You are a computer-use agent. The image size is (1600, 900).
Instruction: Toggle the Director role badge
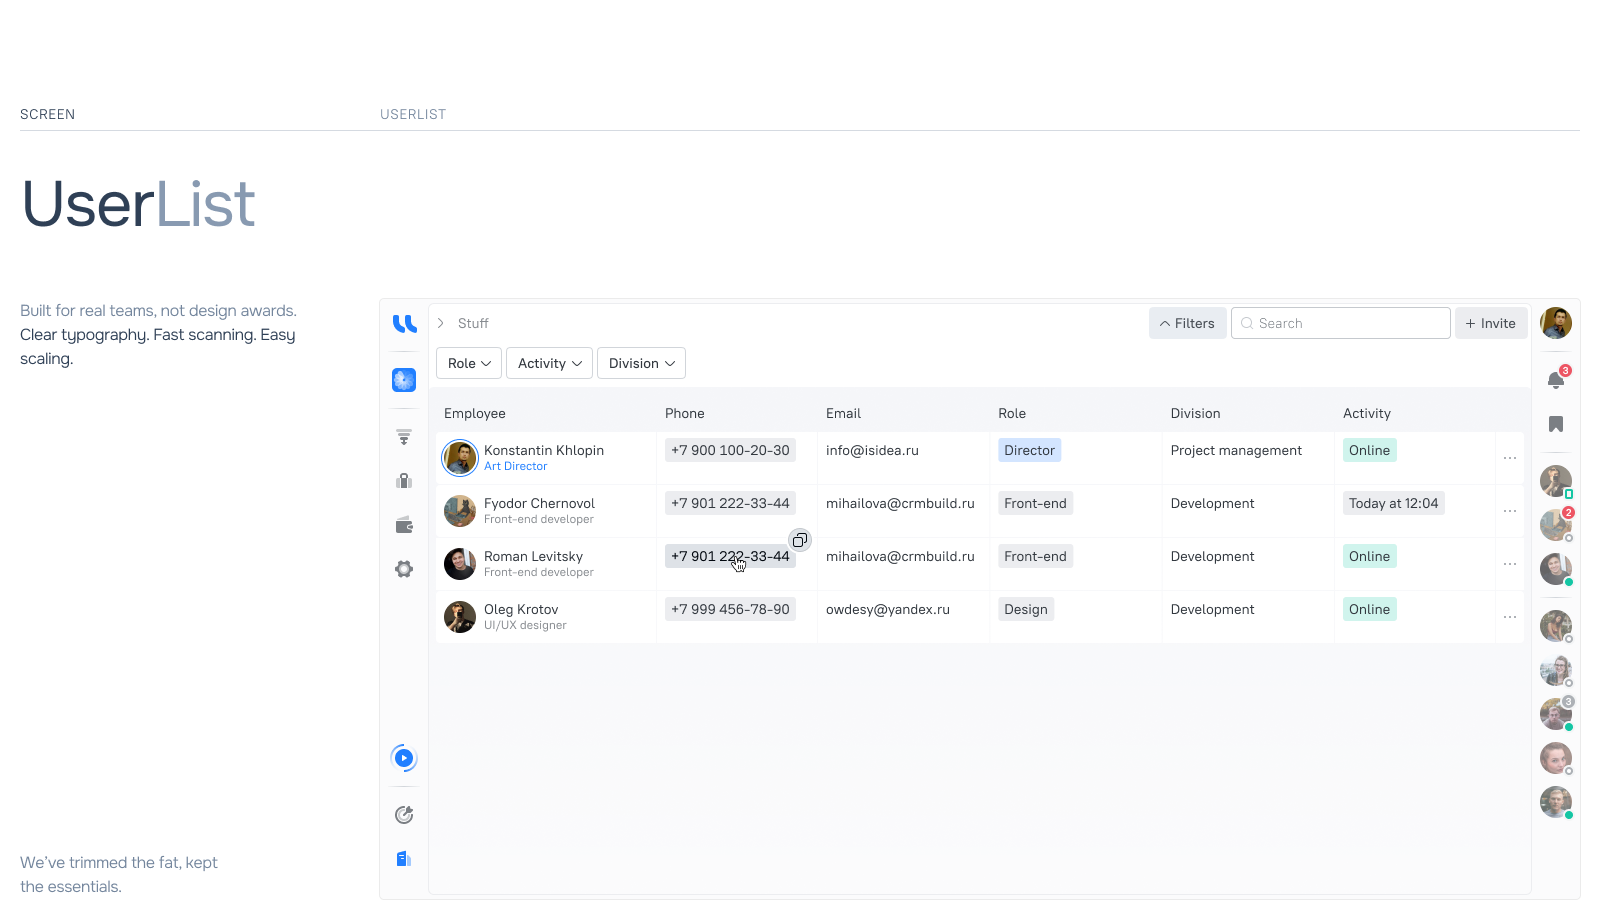coord(1029,450)
